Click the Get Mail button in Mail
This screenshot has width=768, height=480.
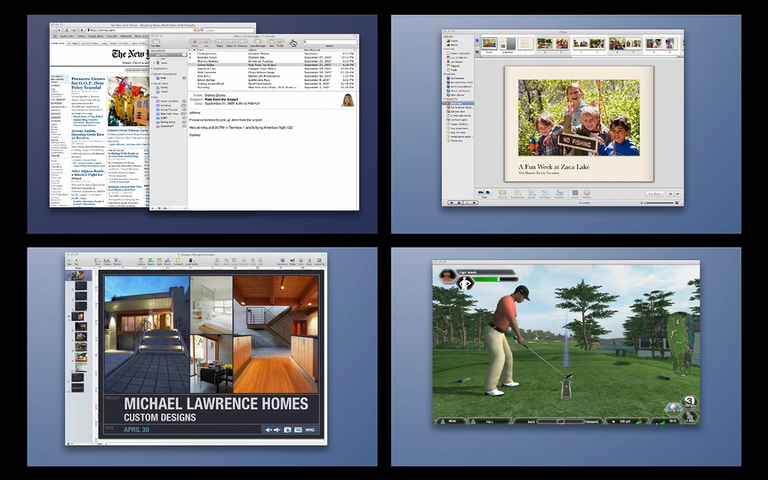click(156, 42)
